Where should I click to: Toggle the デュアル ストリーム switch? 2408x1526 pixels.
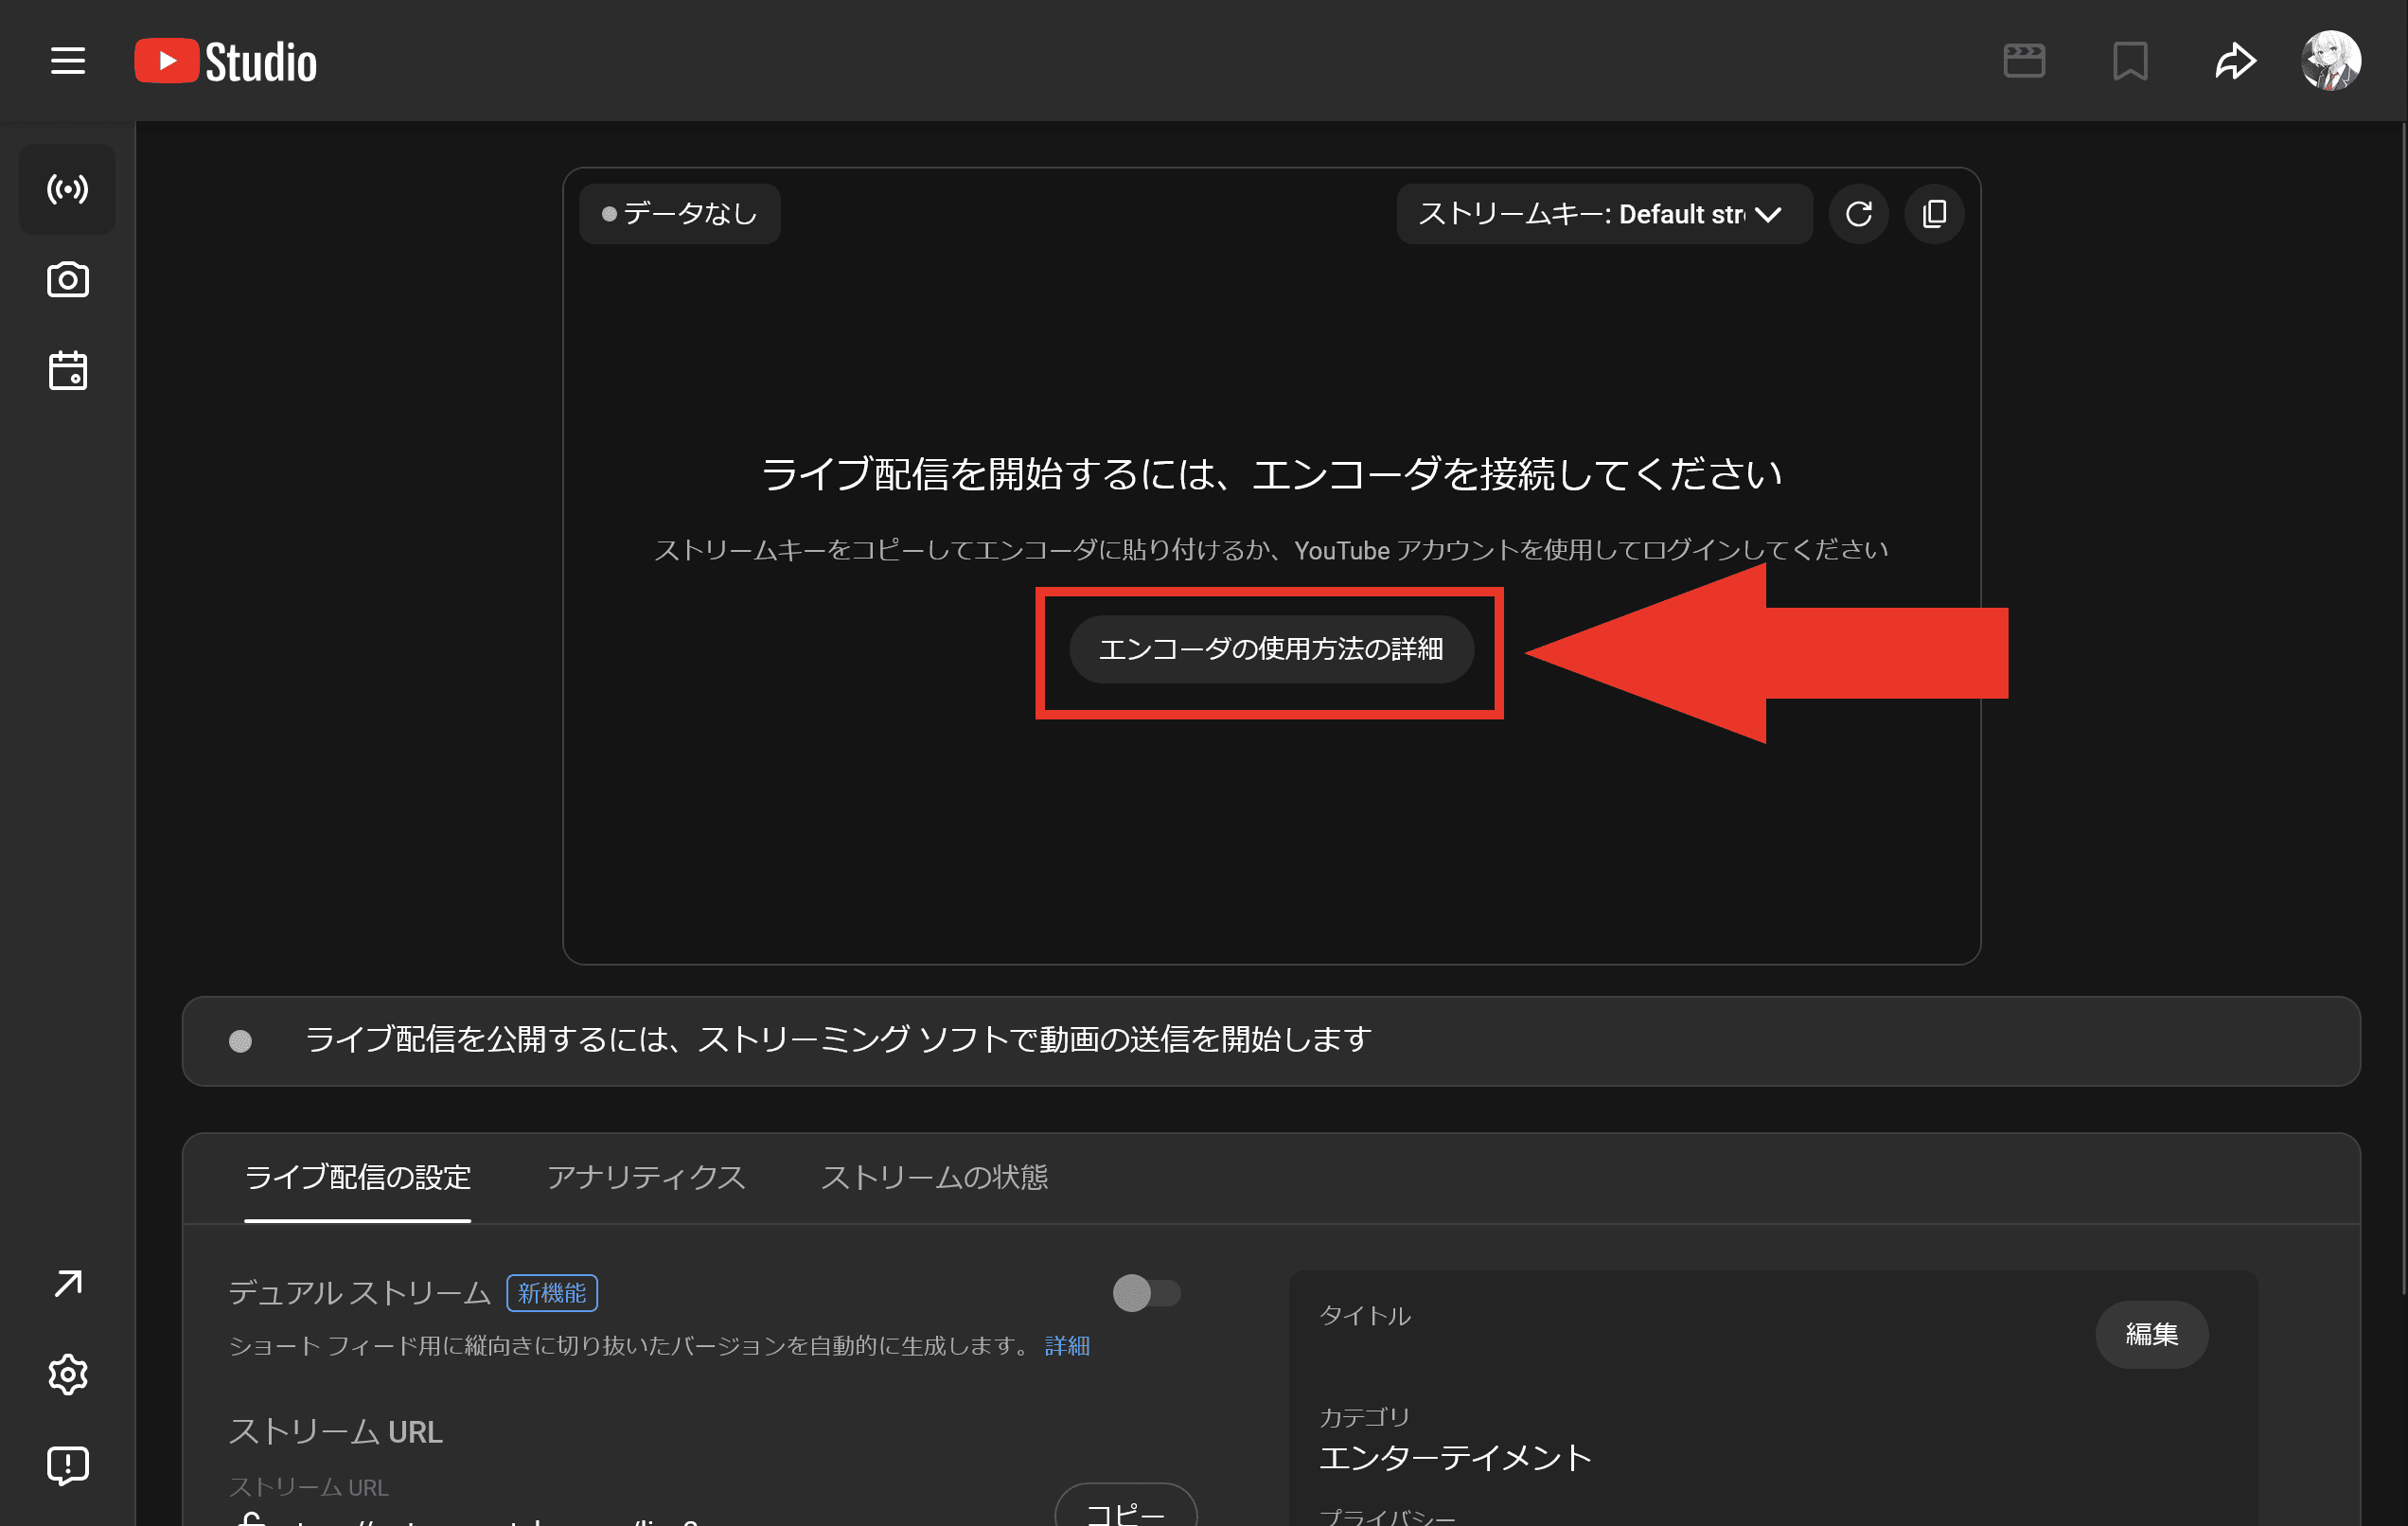coord(1146,1293)
